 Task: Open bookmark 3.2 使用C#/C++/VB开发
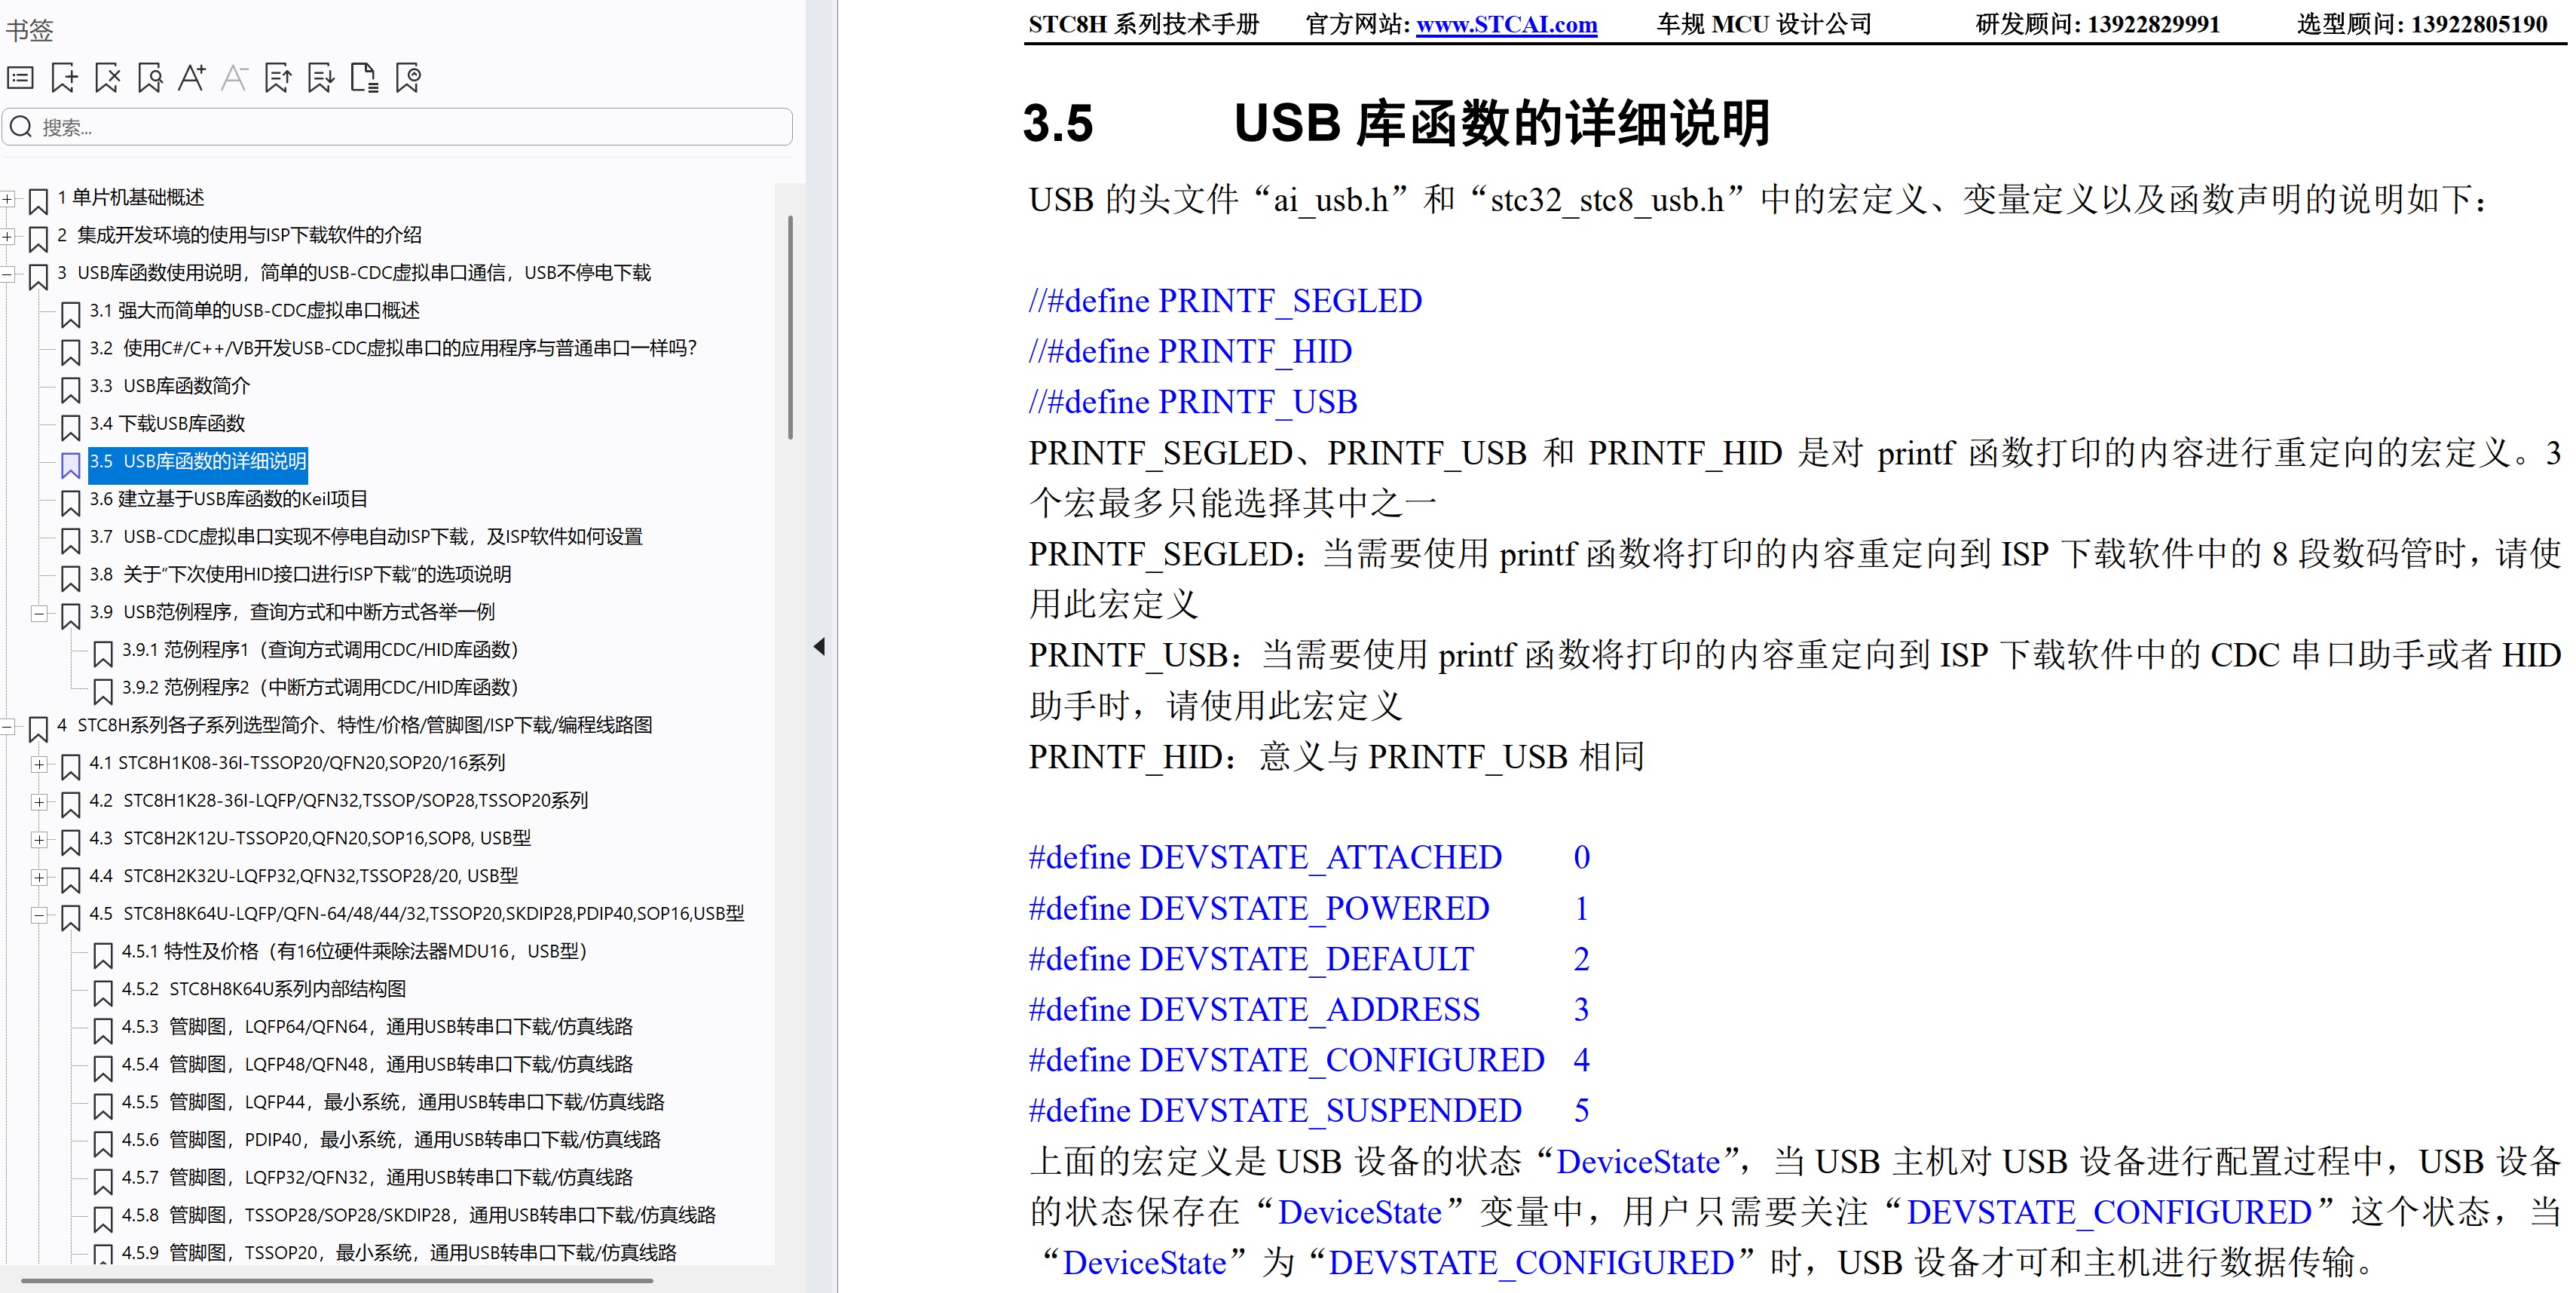coord(393,348)
